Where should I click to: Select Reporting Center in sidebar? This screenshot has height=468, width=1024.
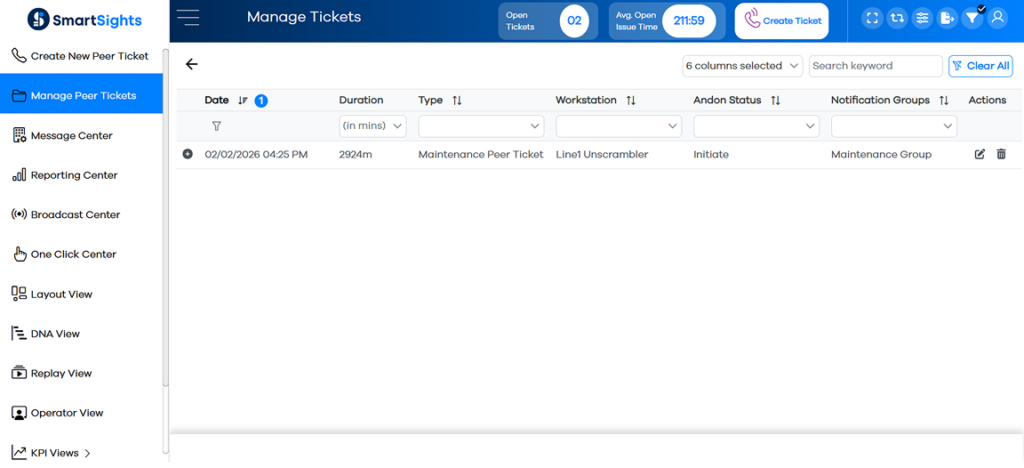pyautogui.click(x=73, y=175)
